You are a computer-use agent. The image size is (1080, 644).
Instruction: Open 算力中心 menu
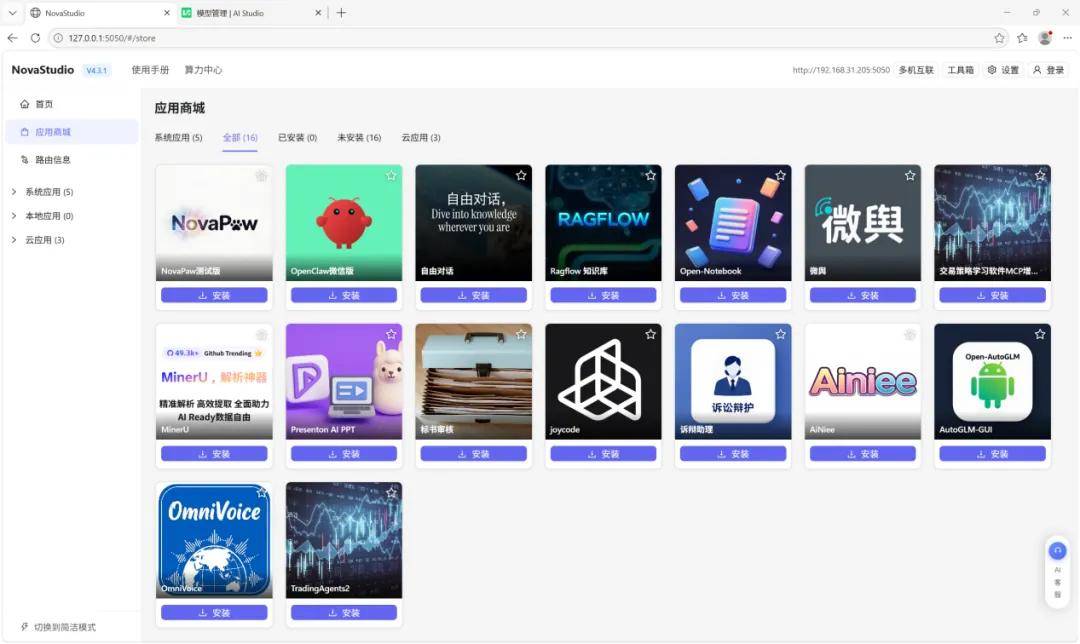[203, 70]
